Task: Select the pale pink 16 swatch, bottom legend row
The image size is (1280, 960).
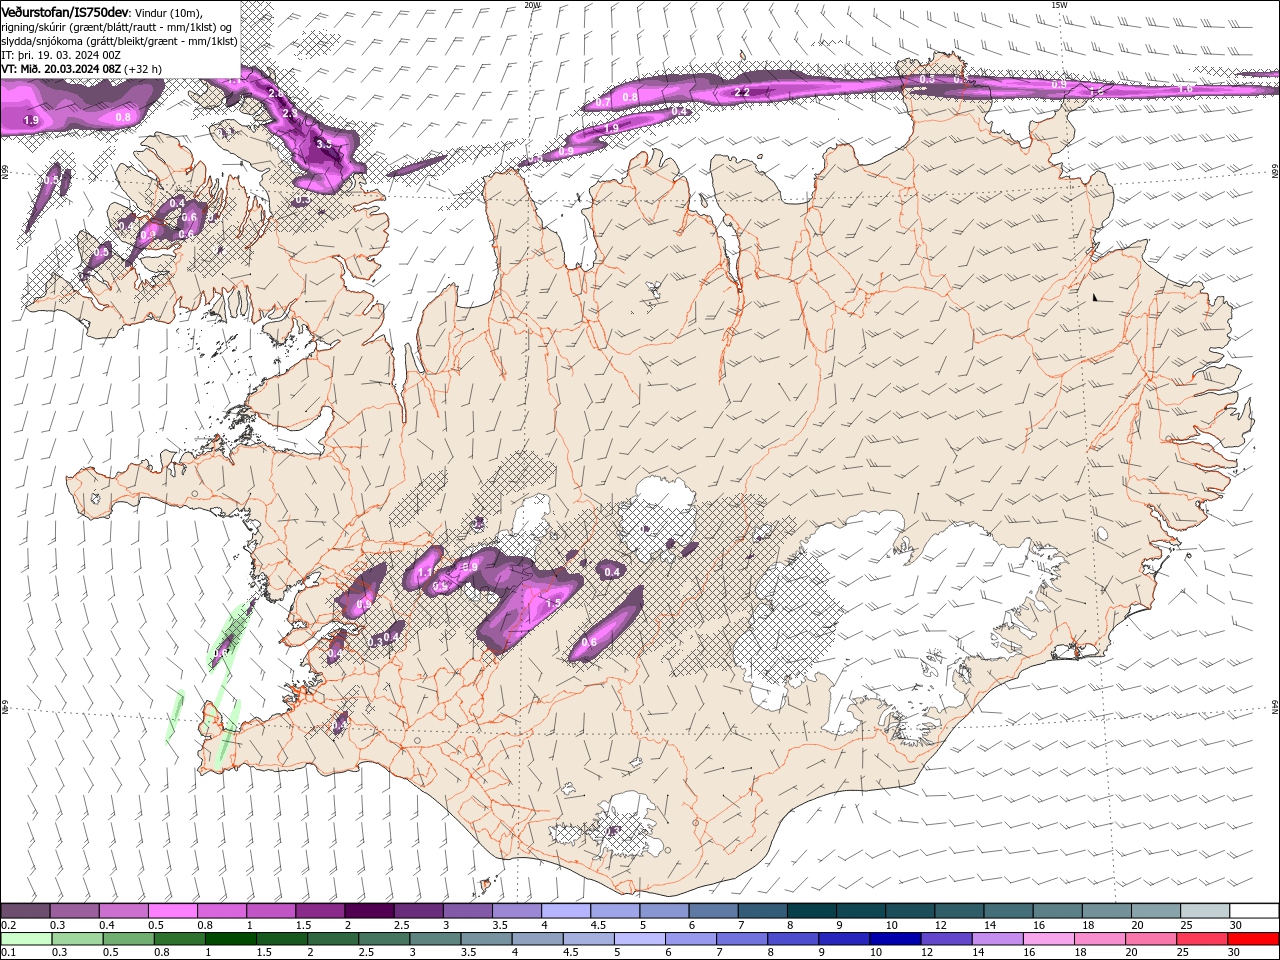Action: (x=1048, y=939)
